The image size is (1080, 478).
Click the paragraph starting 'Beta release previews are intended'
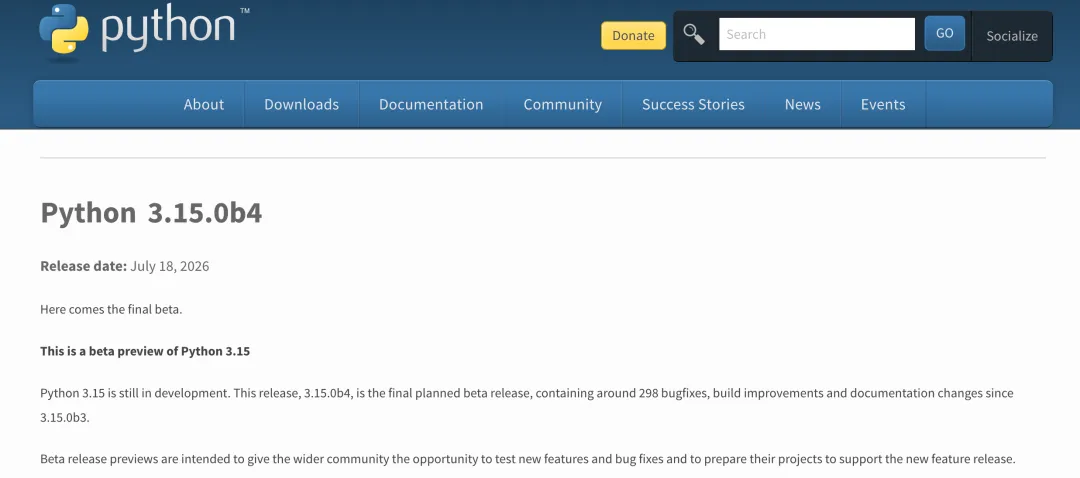point(528,459)
